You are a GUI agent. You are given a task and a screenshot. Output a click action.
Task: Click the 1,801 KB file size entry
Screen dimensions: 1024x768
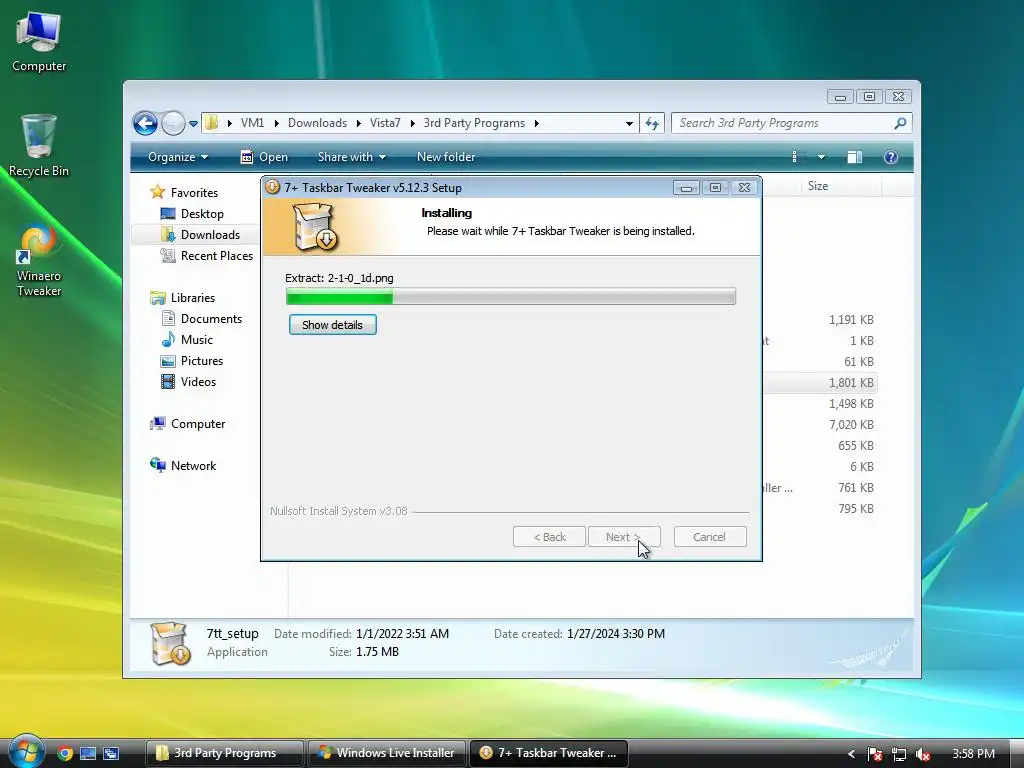pyautogui.click(x=851, y=383)
